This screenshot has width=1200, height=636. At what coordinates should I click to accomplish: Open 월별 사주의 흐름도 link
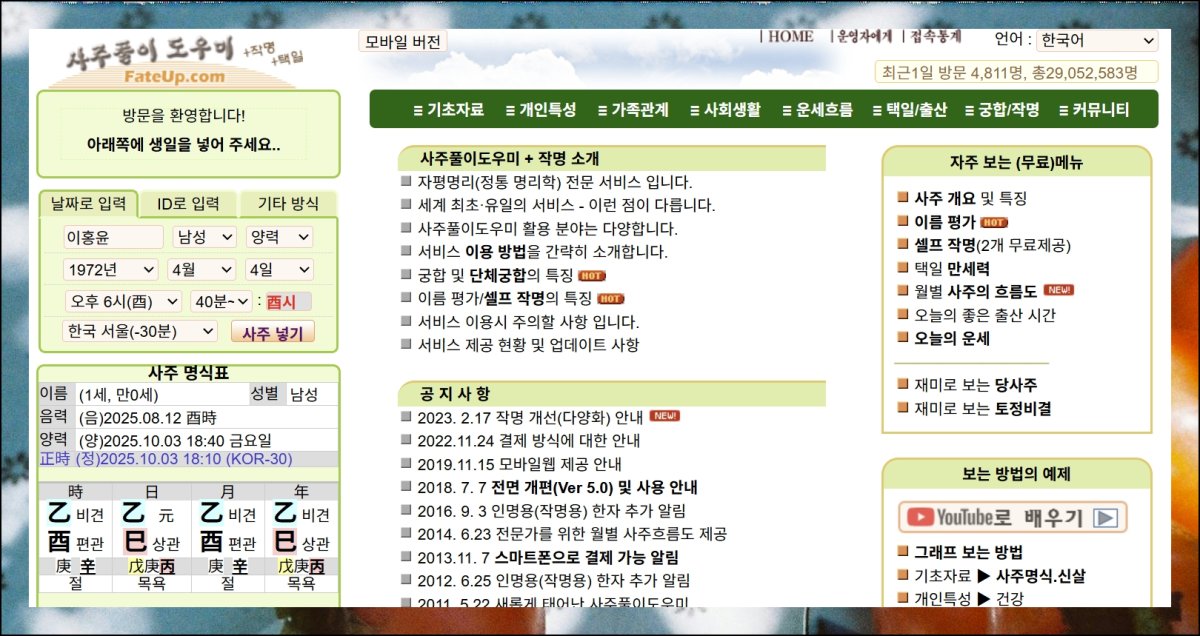pos(976,291)
